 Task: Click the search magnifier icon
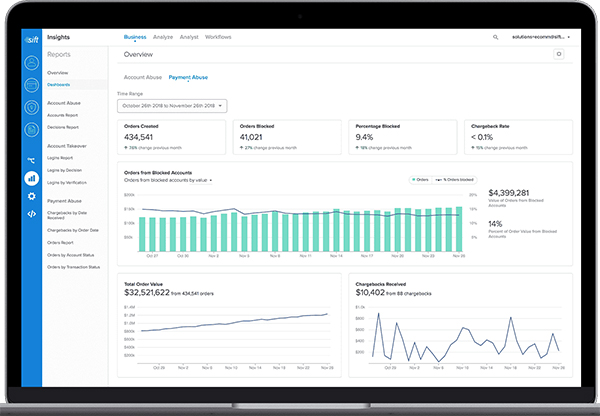495,37
